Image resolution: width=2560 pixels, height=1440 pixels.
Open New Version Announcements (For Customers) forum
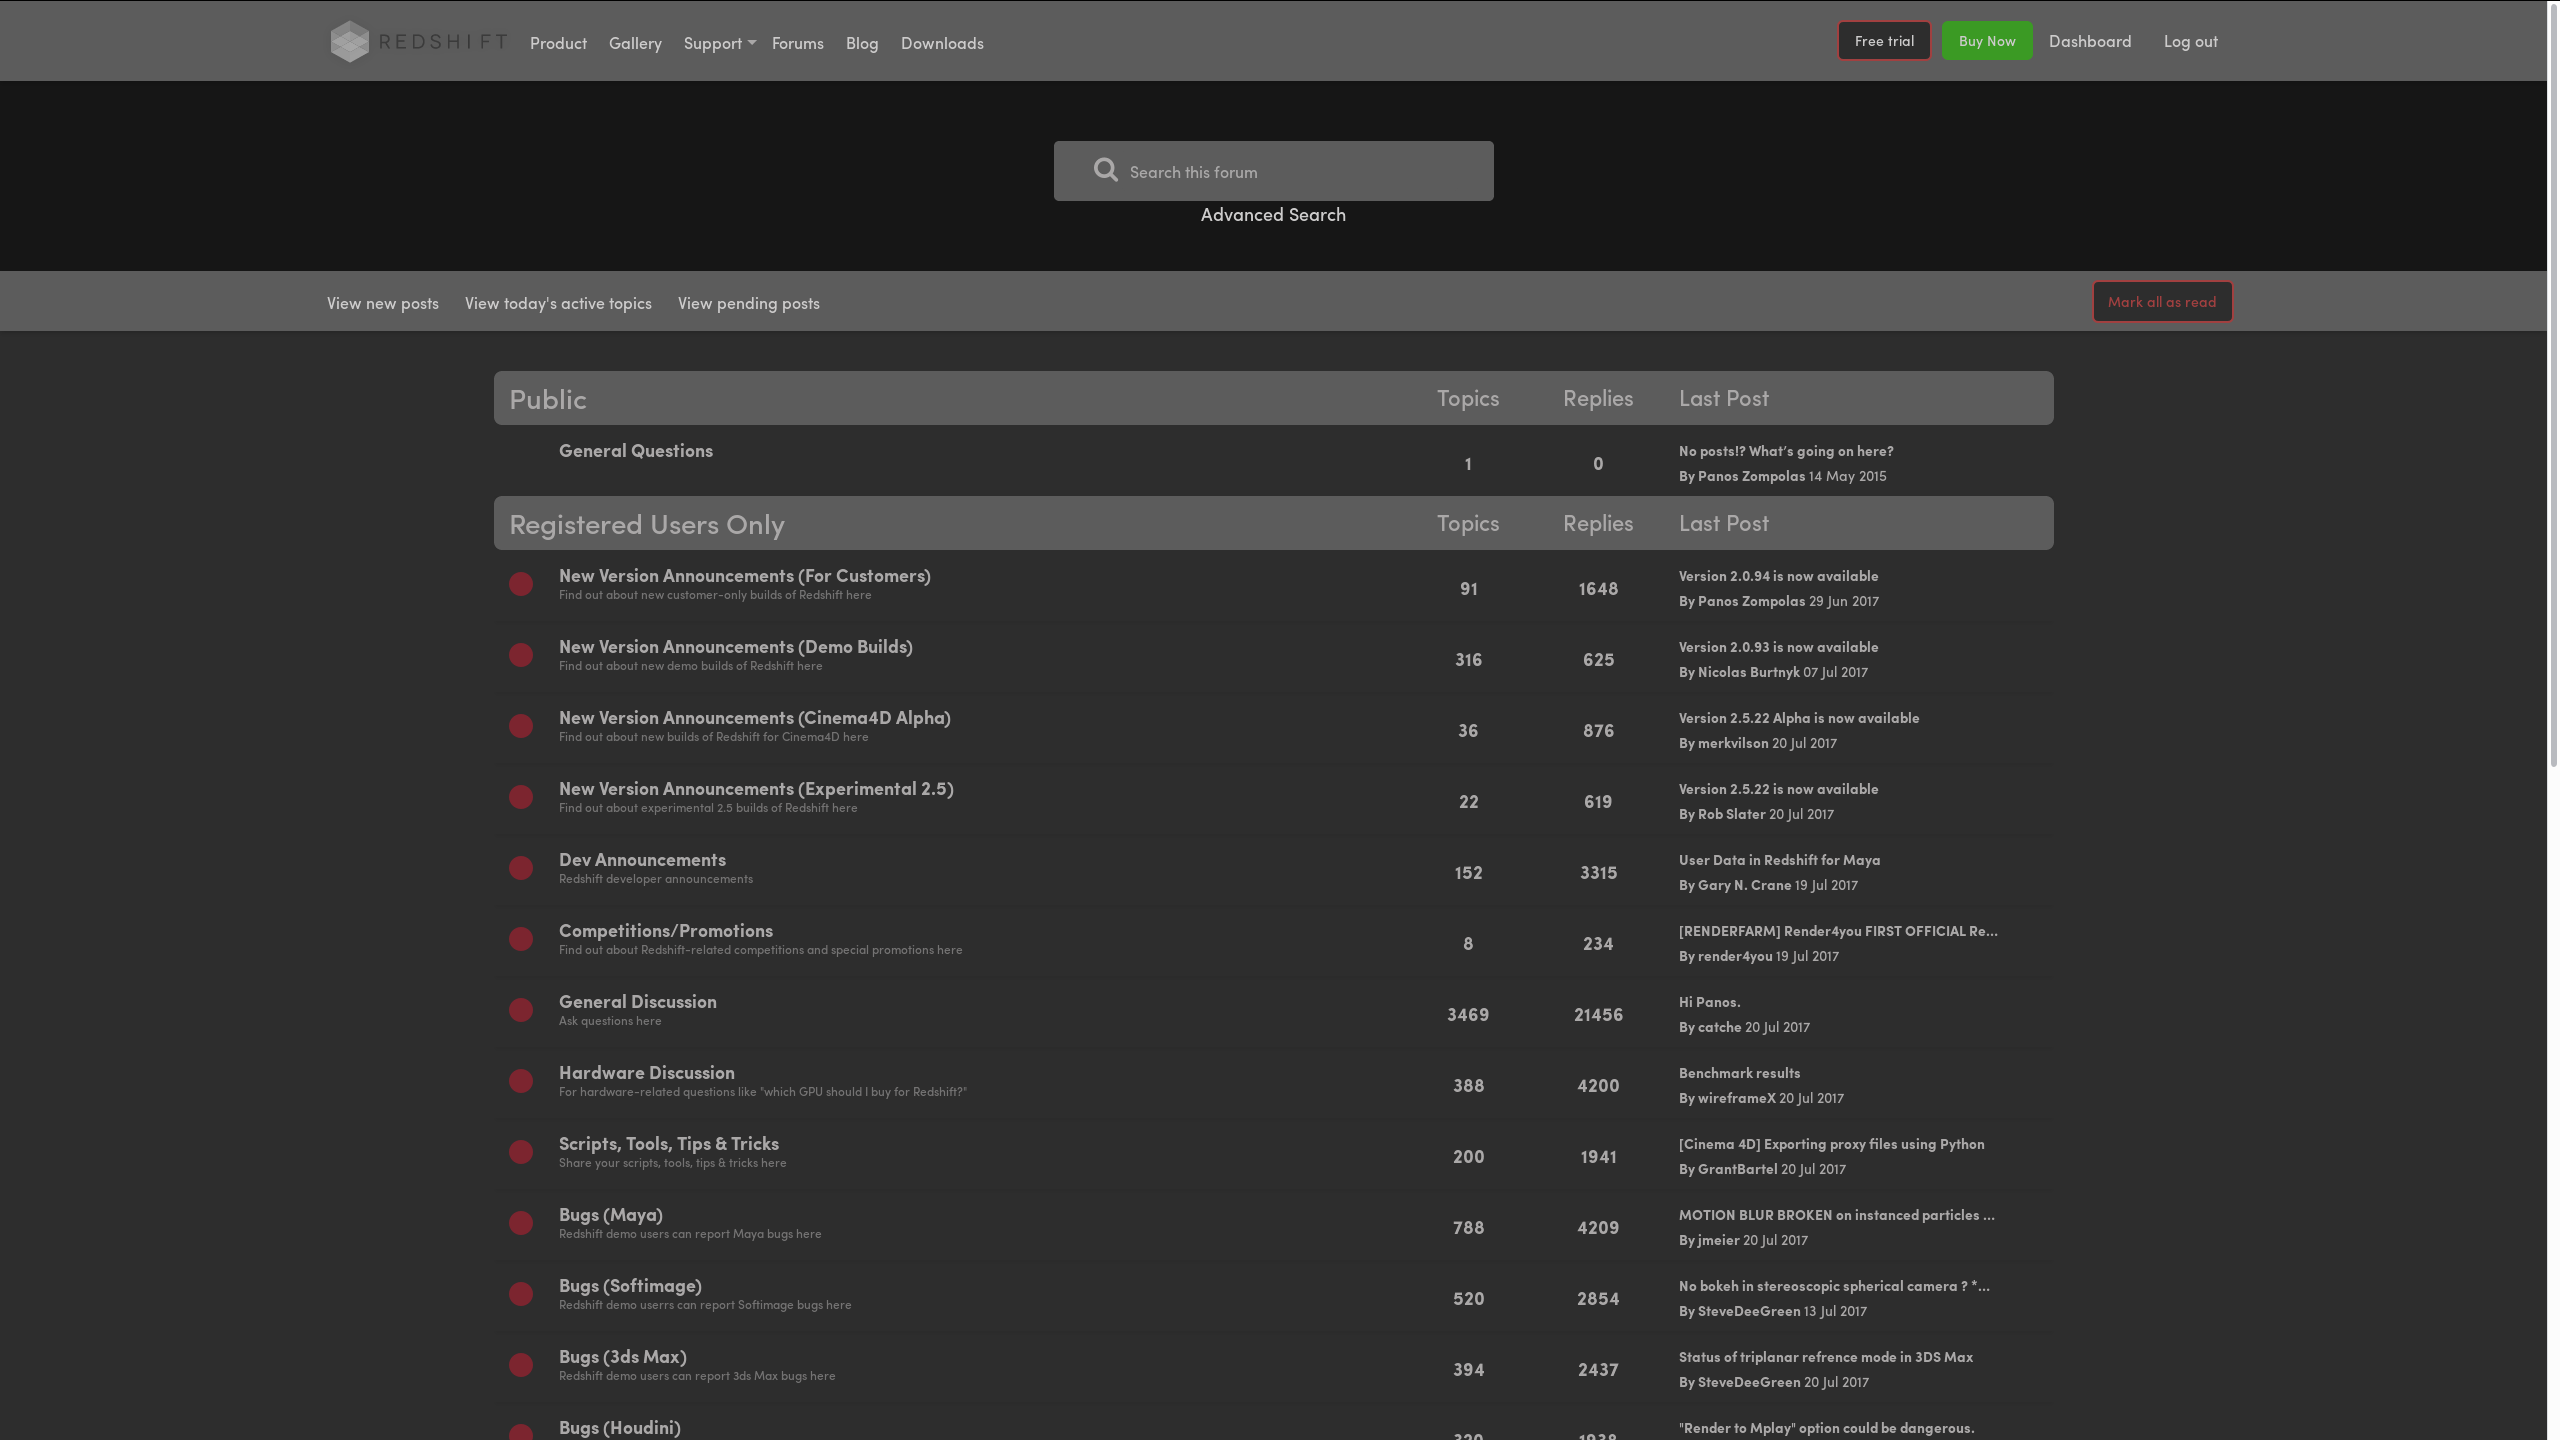pos(745,576)
